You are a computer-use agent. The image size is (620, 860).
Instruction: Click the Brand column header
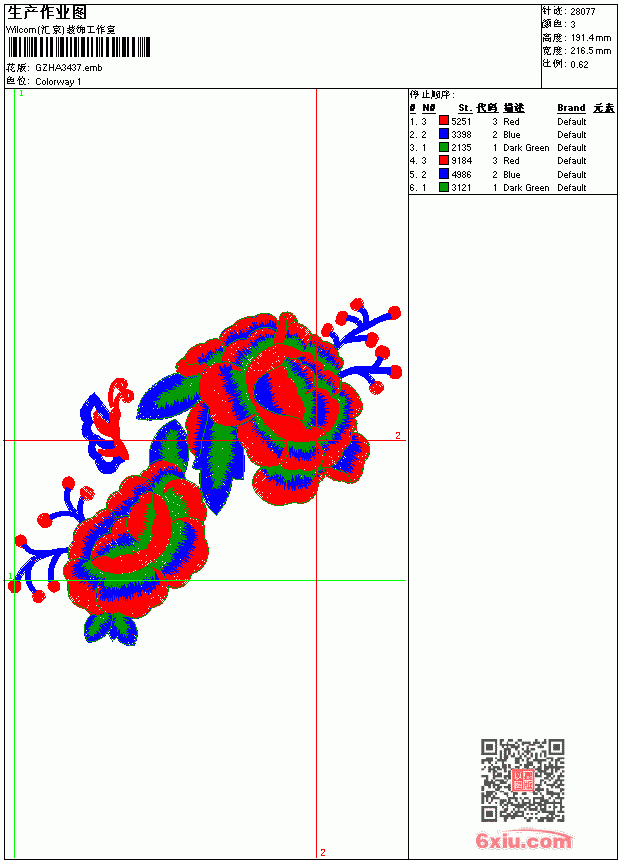point(571,108)
